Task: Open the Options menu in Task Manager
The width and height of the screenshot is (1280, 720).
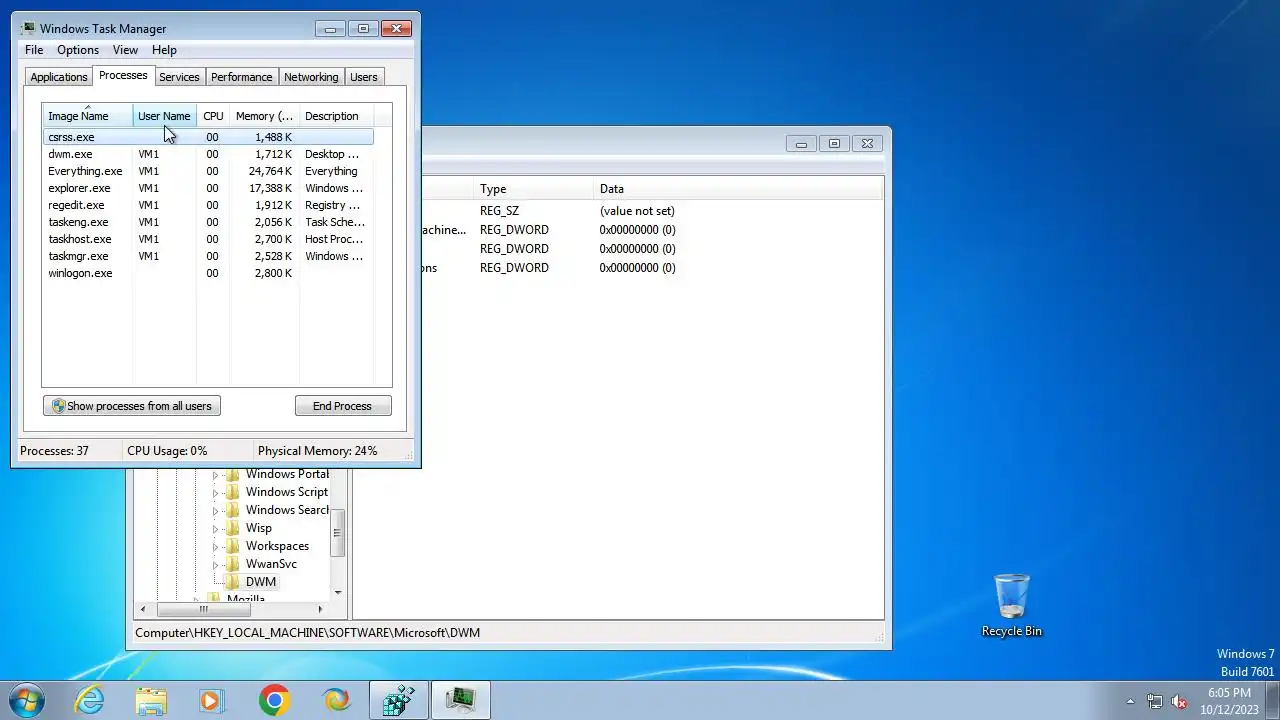Action: tap(77, 50)
